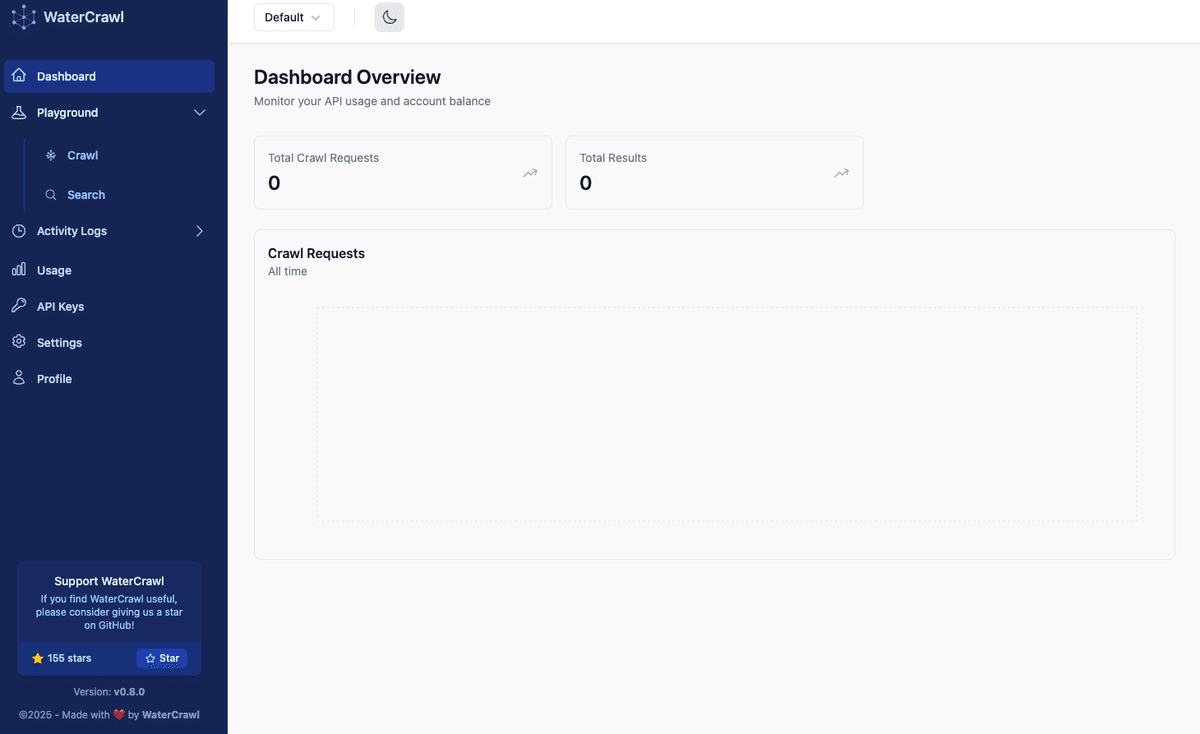The image size is (1200, 734).
Task: Click the Profile person icon
Action: tap(19, 378)
